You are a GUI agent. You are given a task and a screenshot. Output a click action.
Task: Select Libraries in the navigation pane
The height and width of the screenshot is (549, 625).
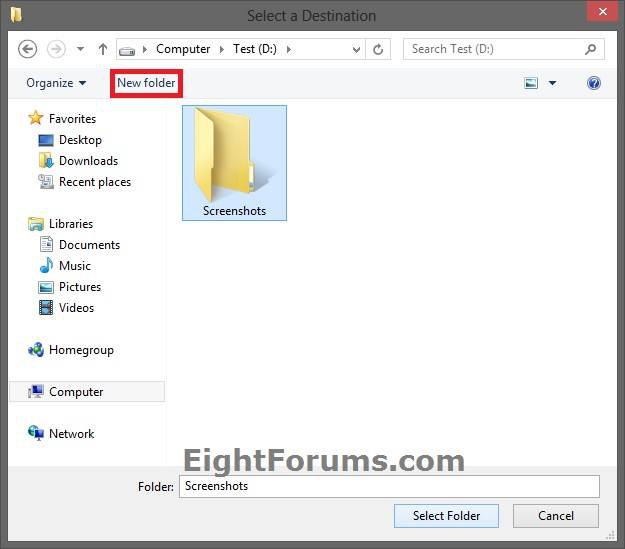[x=71, y=224]
